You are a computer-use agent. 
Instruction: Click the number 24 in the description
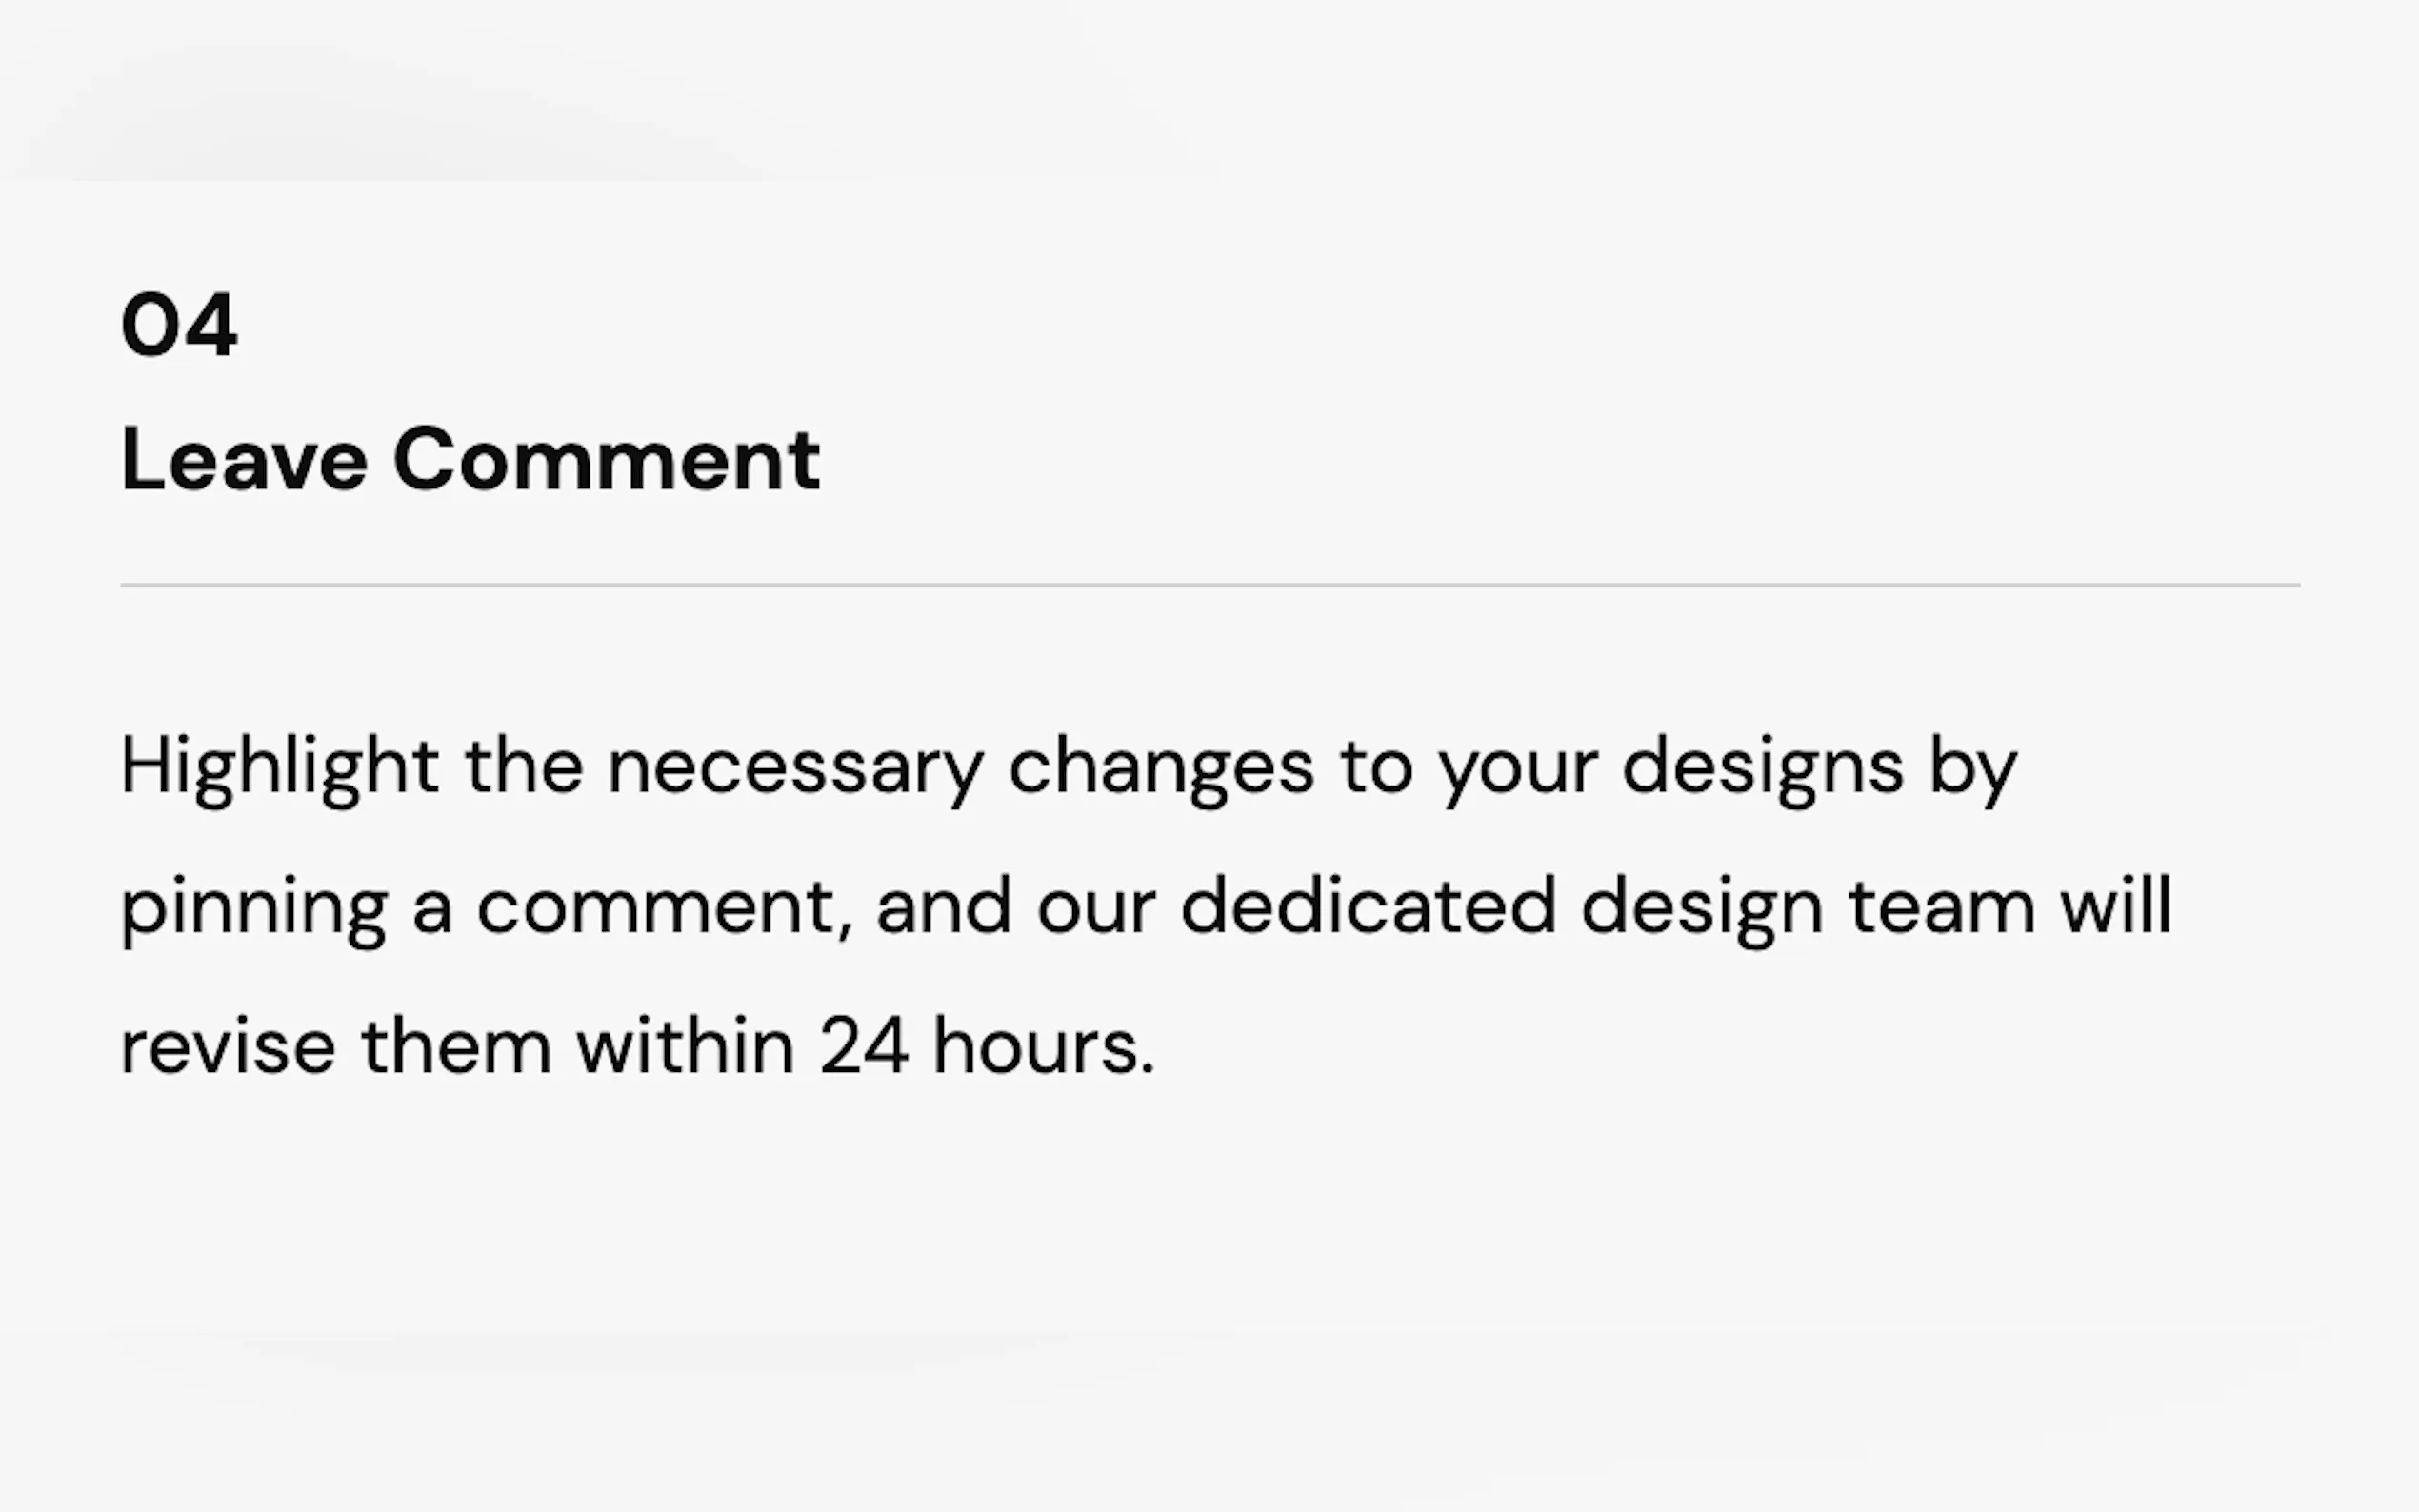pyautogui.click(x=864, y=1047)
